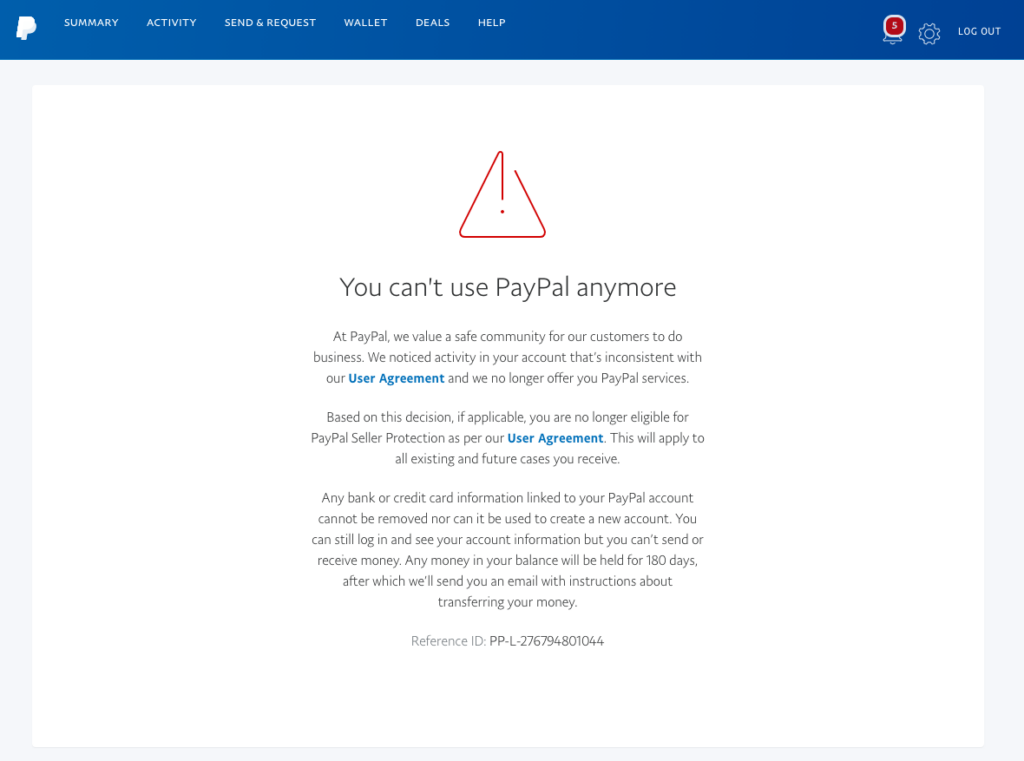Open Send & Request in navigation

point(270,23)
